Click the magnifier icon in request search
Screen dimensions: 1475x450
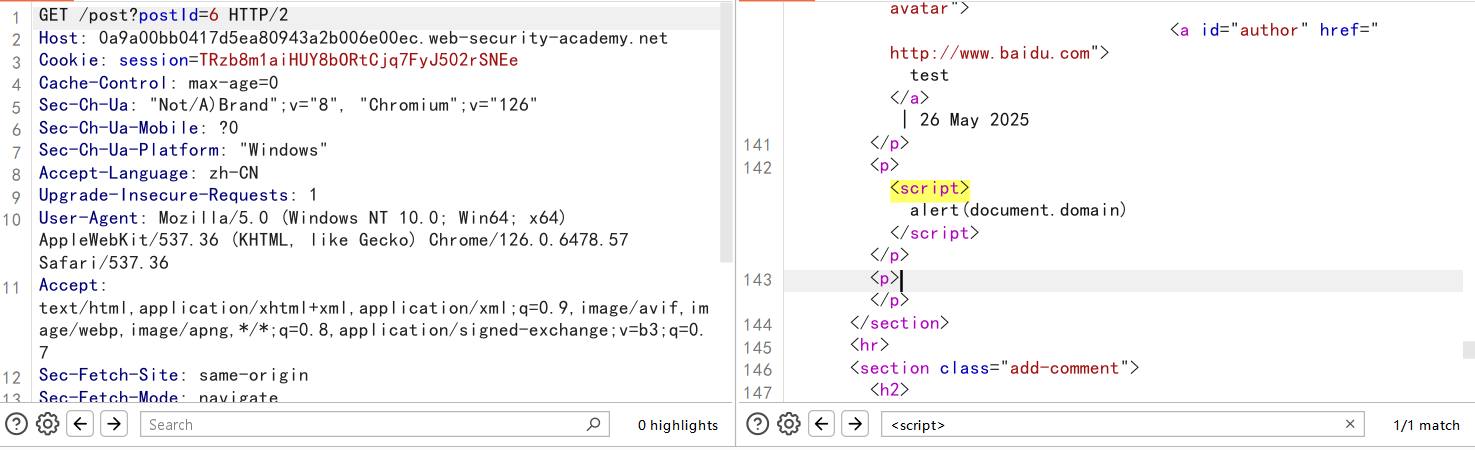point(593,424)
